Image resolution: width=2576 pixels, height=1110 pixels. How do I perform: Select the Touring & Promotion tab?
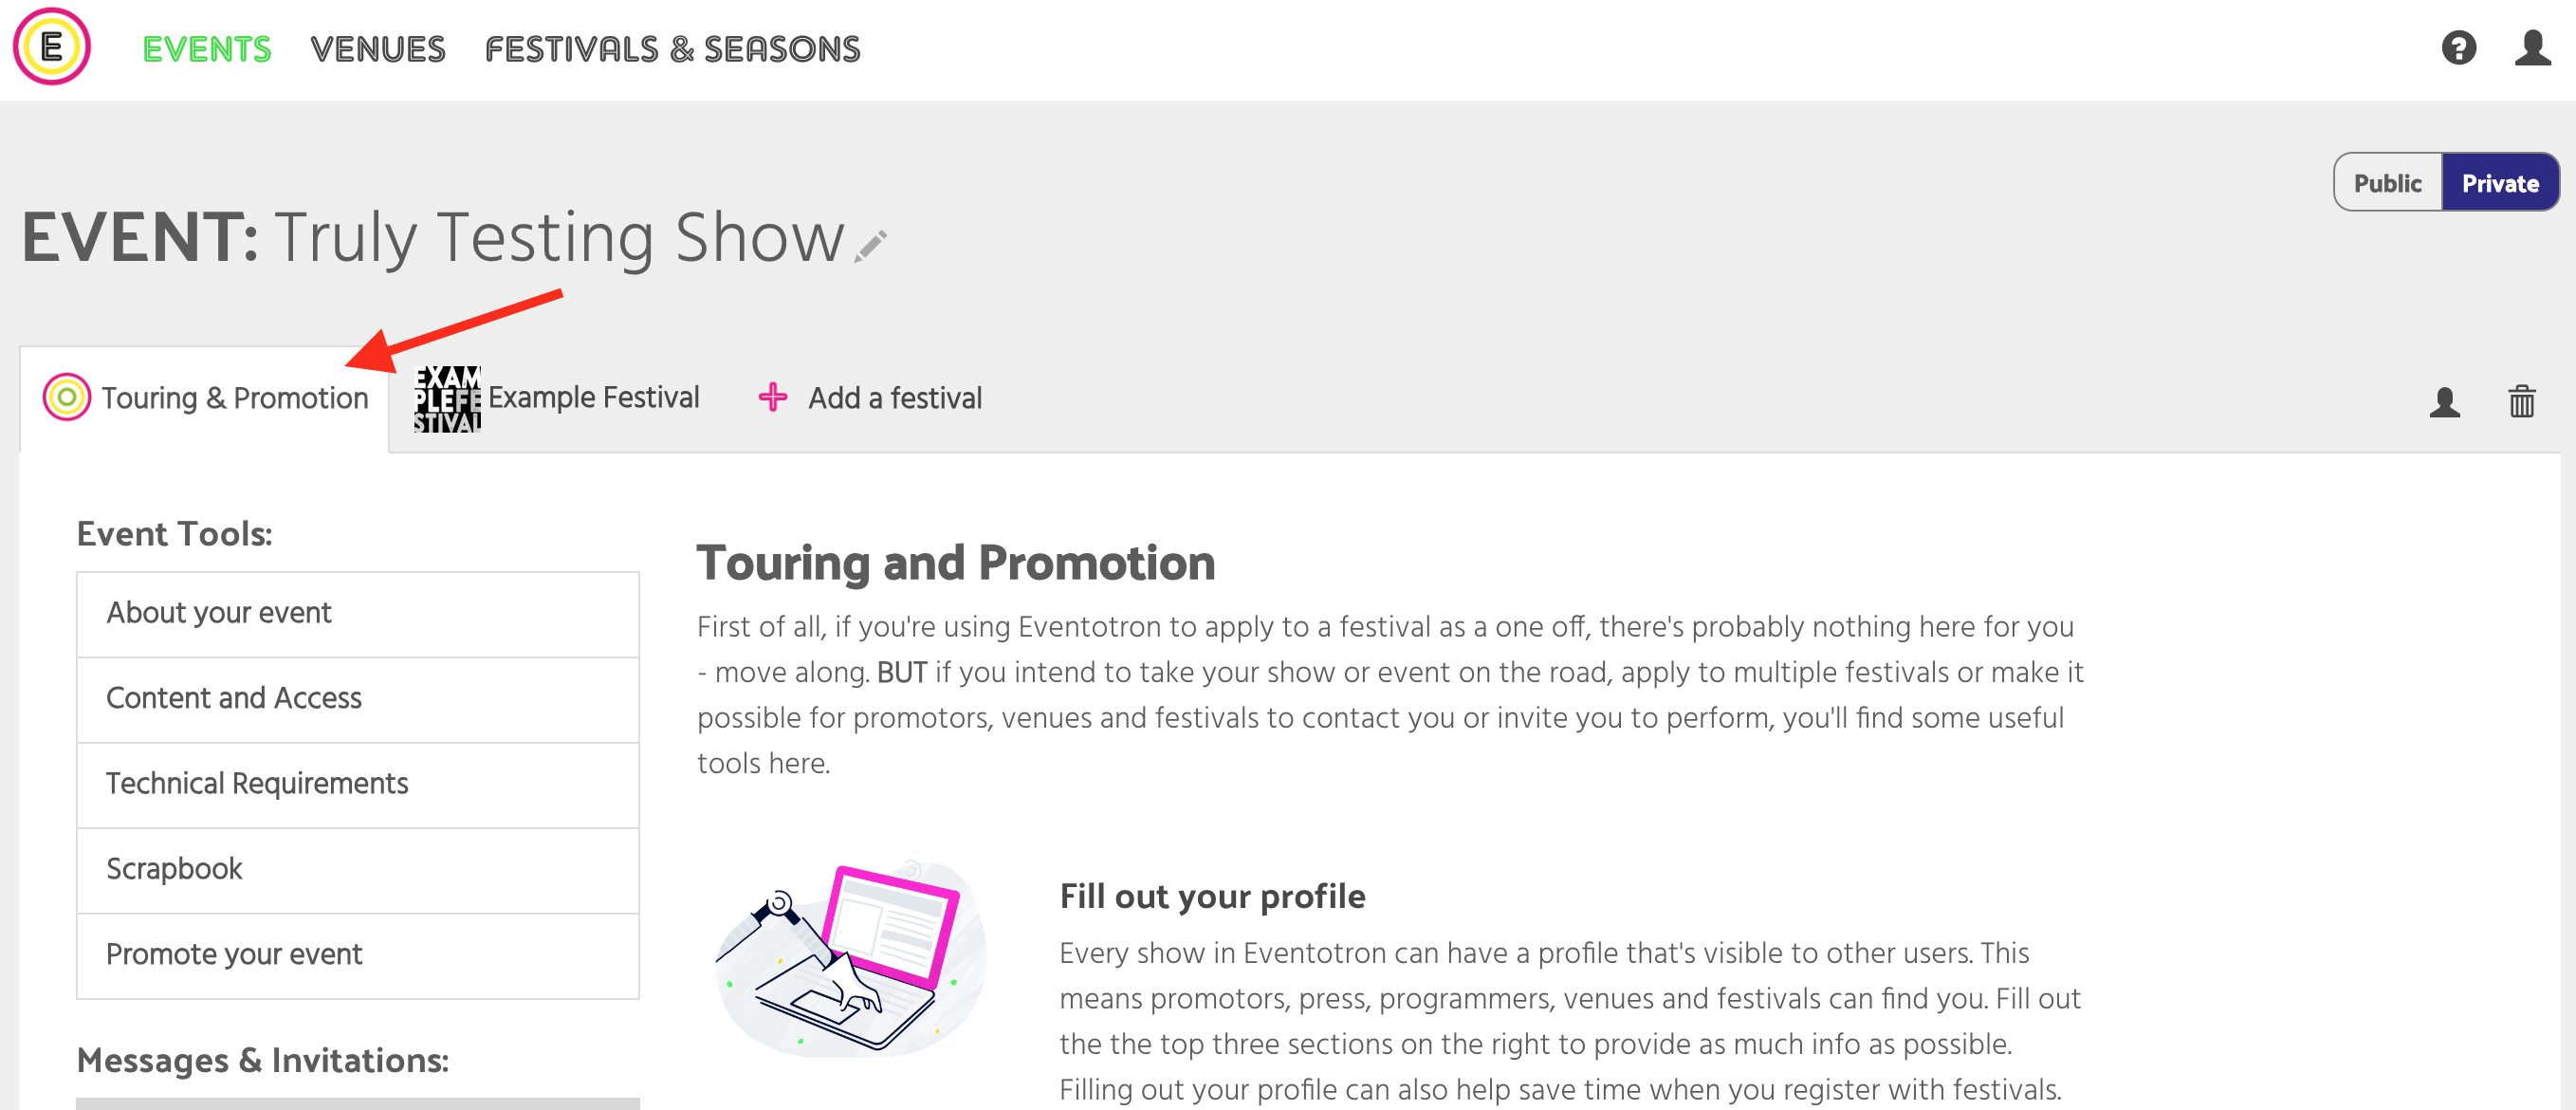coord(204,398)
